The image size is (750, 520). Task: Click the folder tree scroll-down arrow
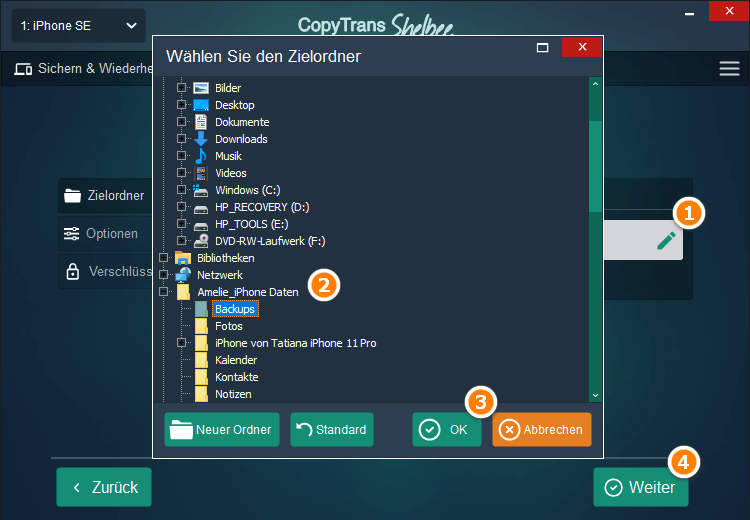(595, 396)
